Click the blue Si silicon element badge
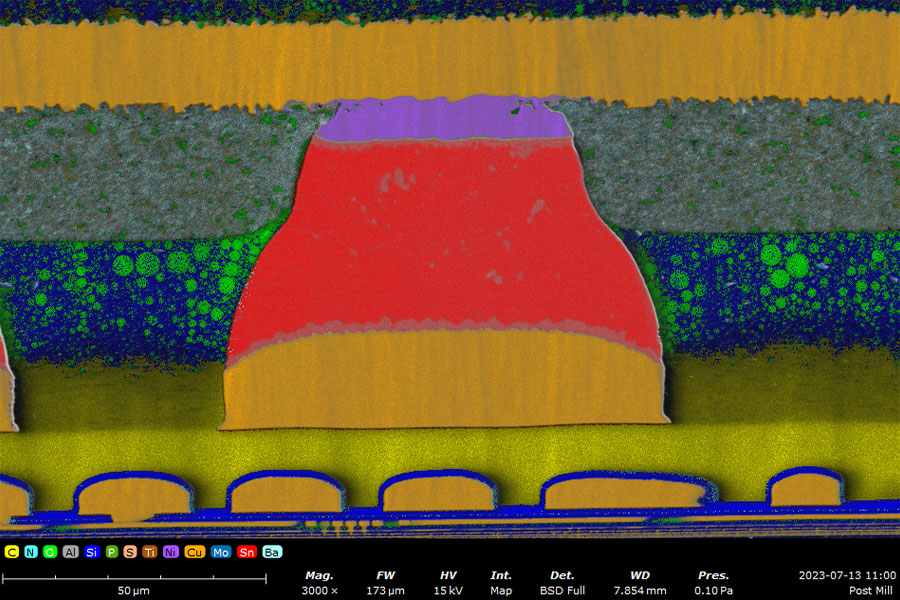Viewport: 900px width, 600px height. [x=91, y=552]
